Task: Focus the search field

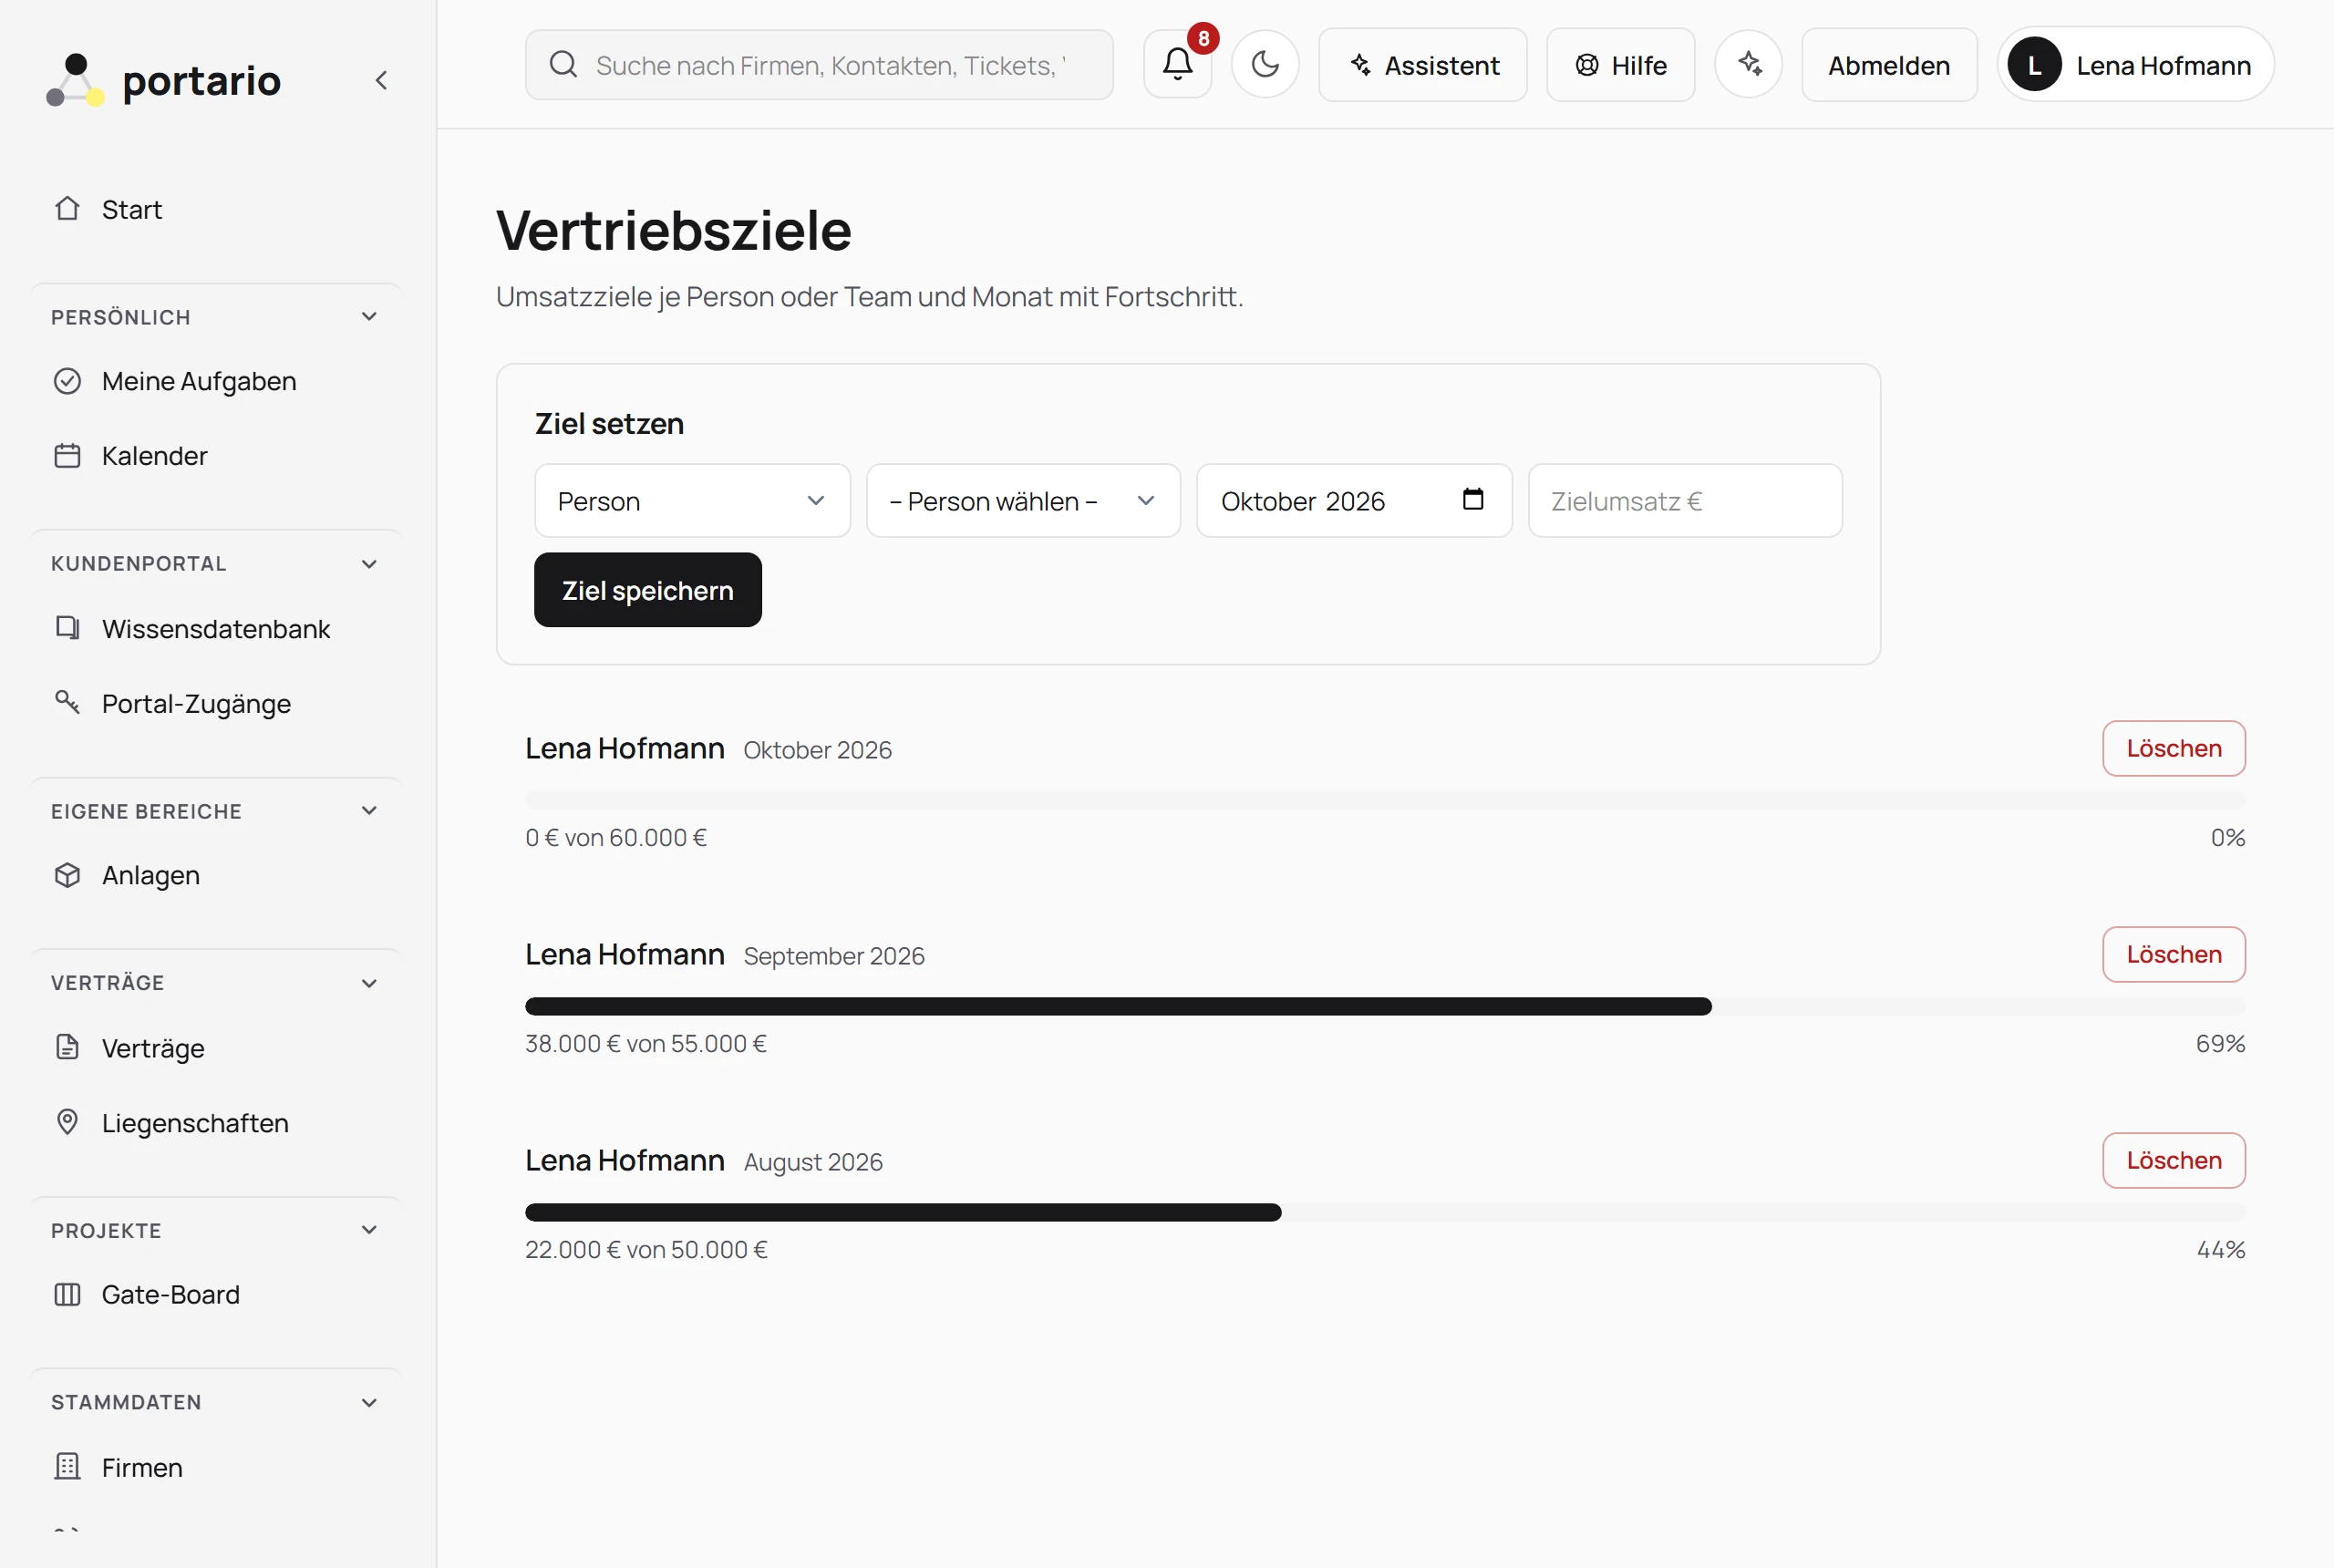Action: click(819, 65)
